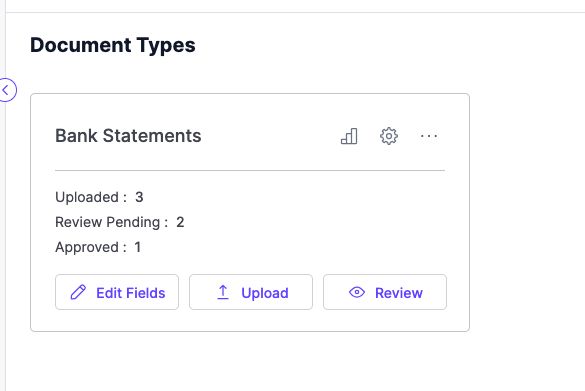The image size is (585, 391).
Task: Click the "Review Pending :" label text
Action: pyautogui.click(x=112, y=222)
